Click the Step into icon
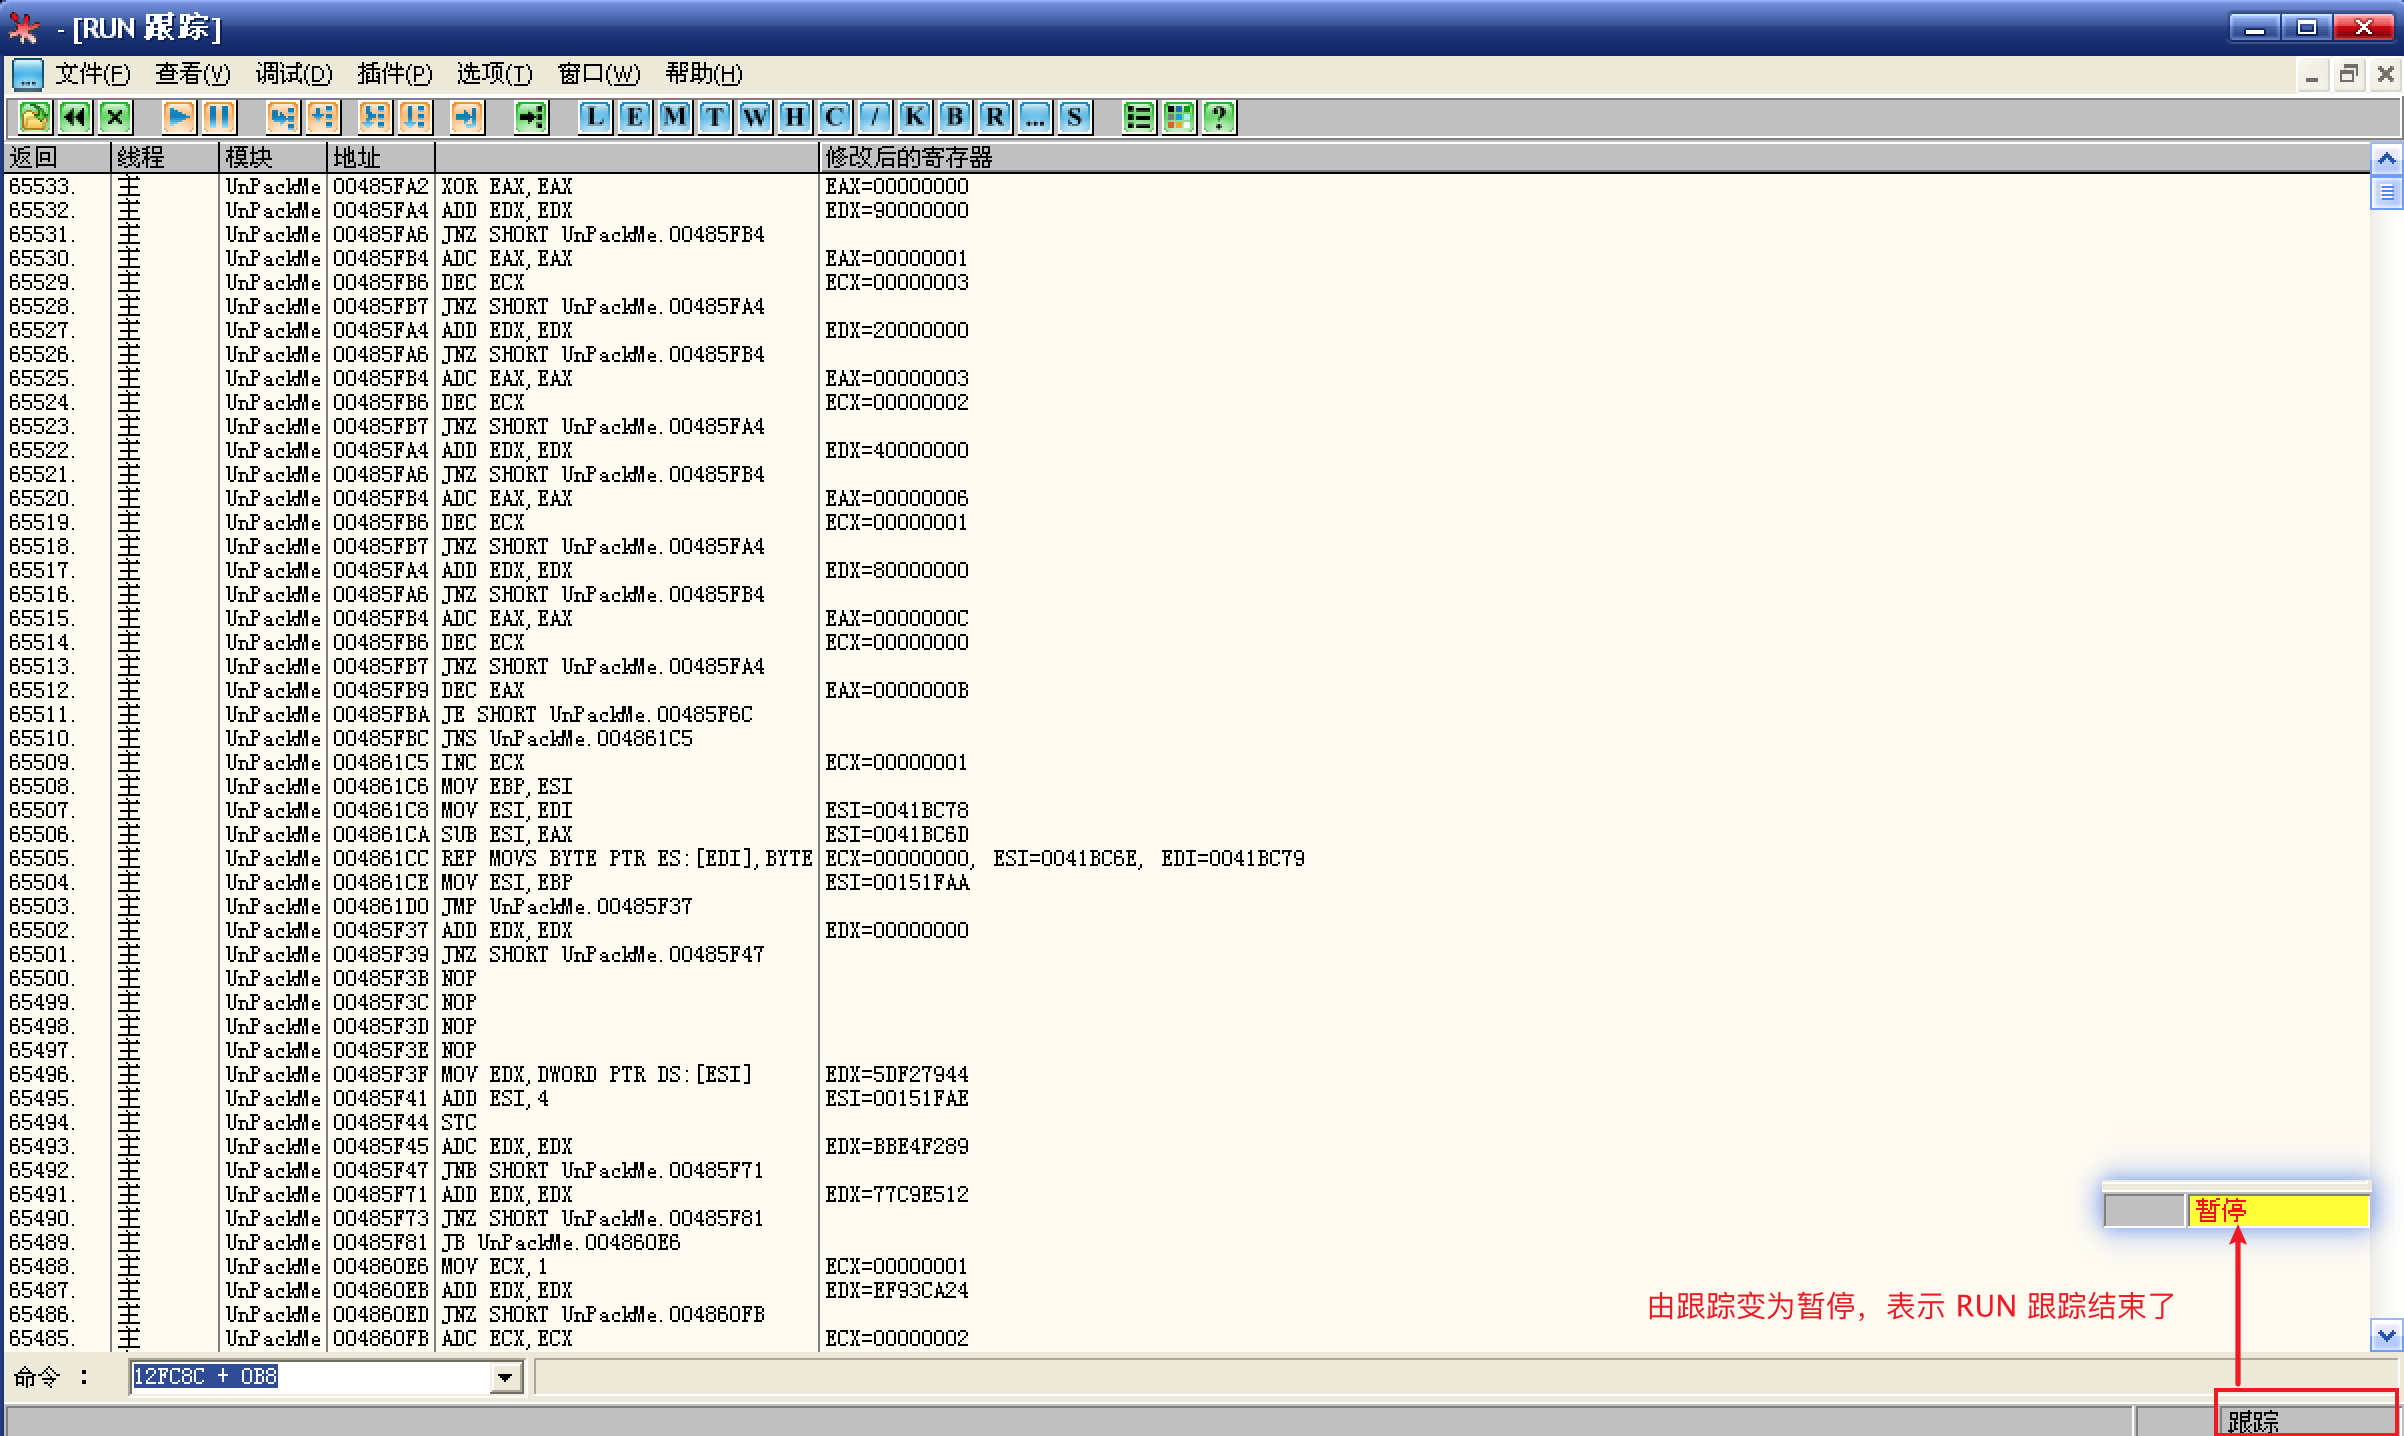The height and width of the screenshot is (1436, 2404). click(x=282, y=117)
